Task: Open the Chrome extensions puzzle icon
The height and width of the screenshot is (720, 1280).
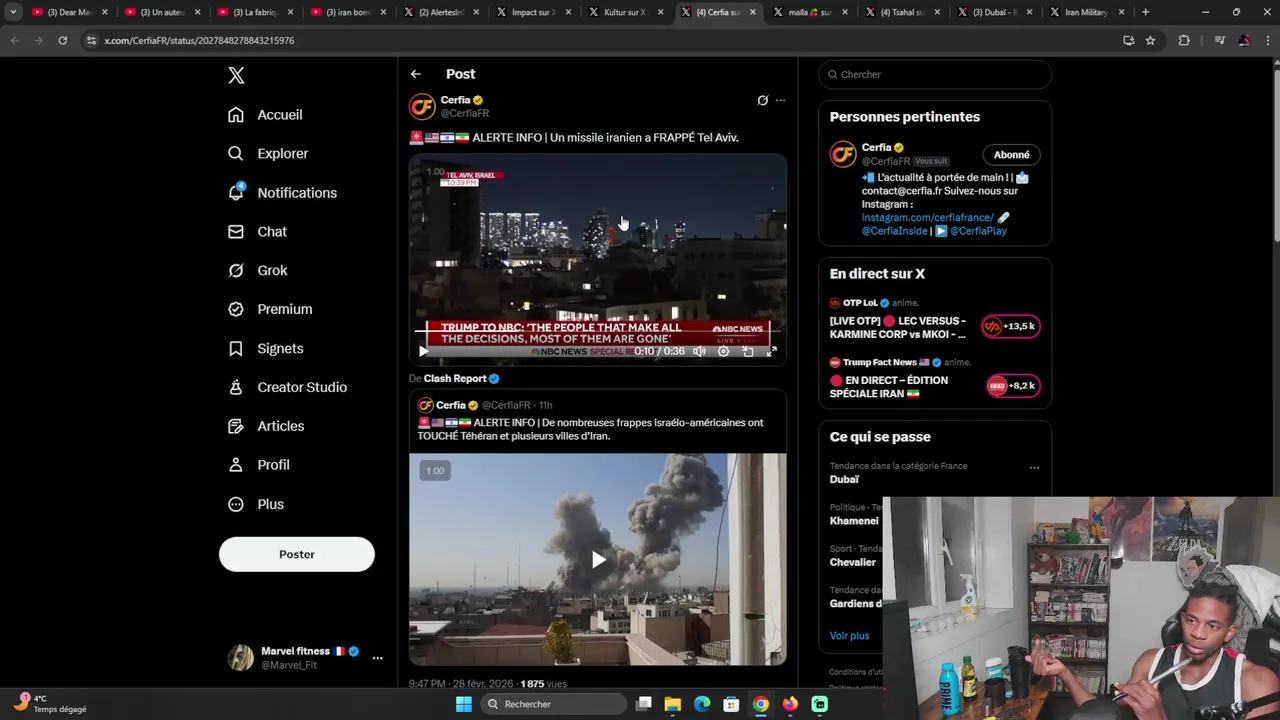Action: coord(1185,40)
